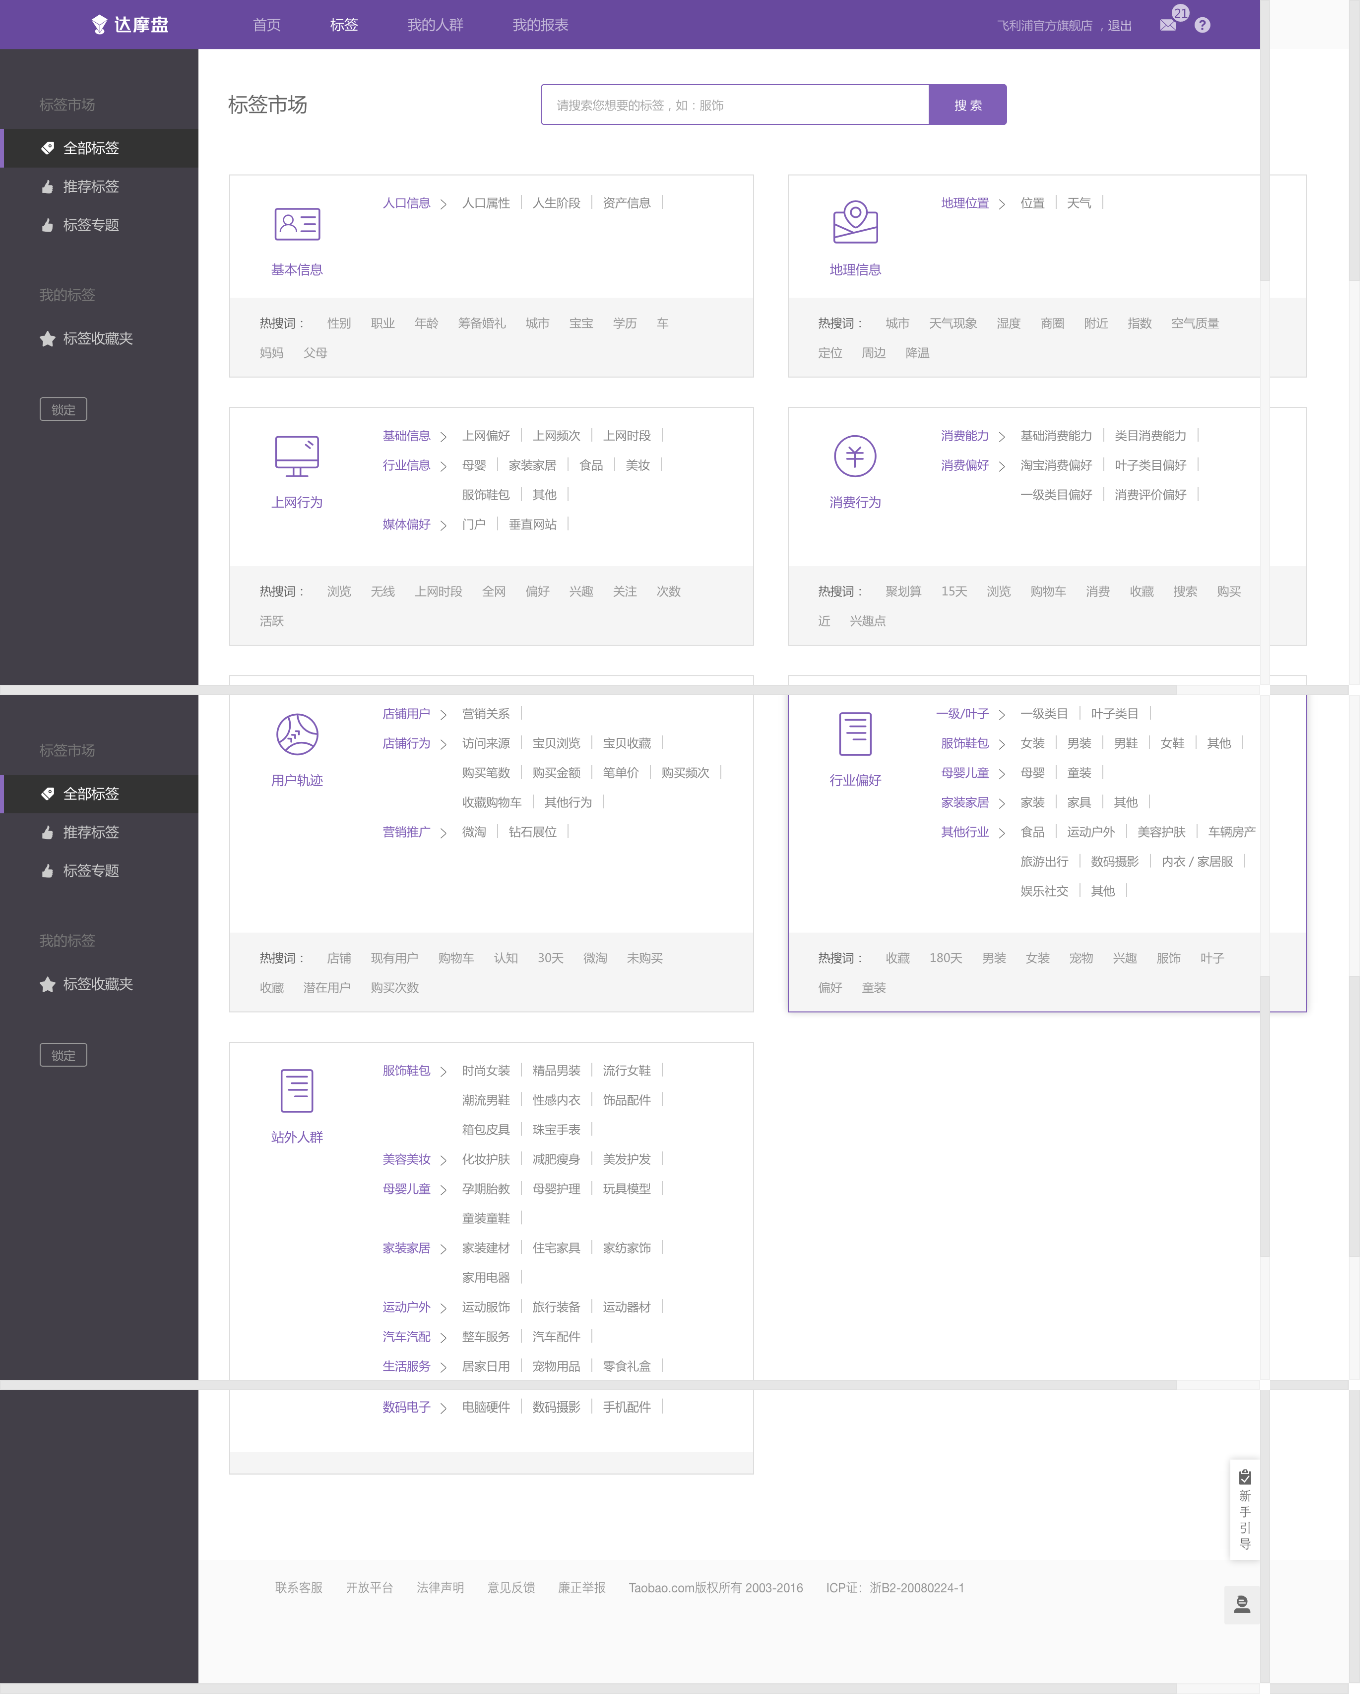
Task: Expand the 店铺行为 category arrow
Action: [x=443, y=744]
